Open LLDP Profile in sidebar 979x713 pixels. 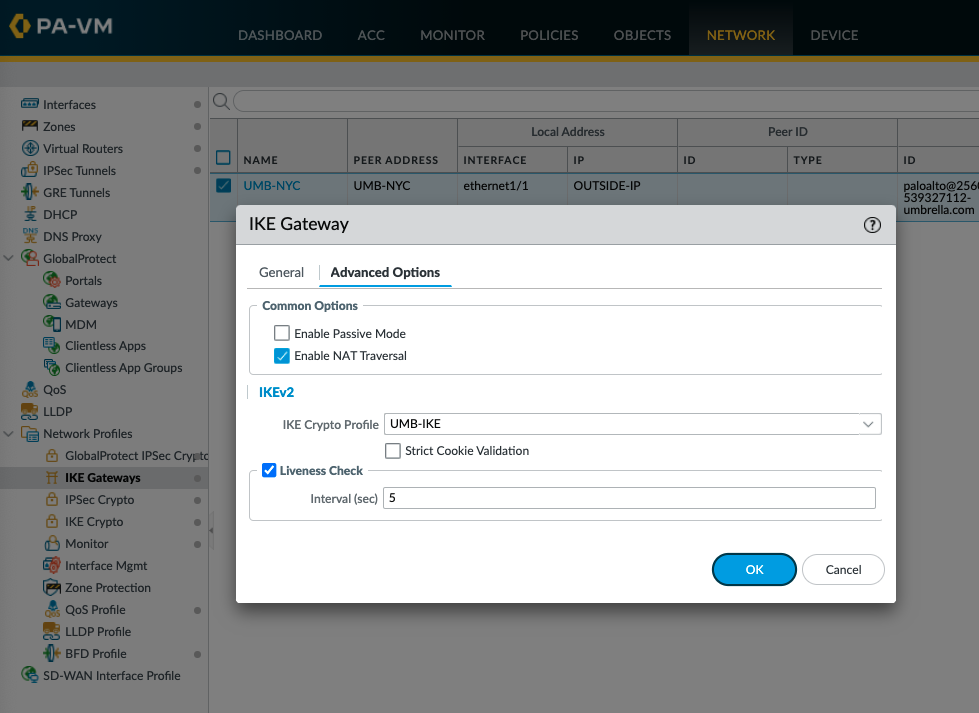98,631
